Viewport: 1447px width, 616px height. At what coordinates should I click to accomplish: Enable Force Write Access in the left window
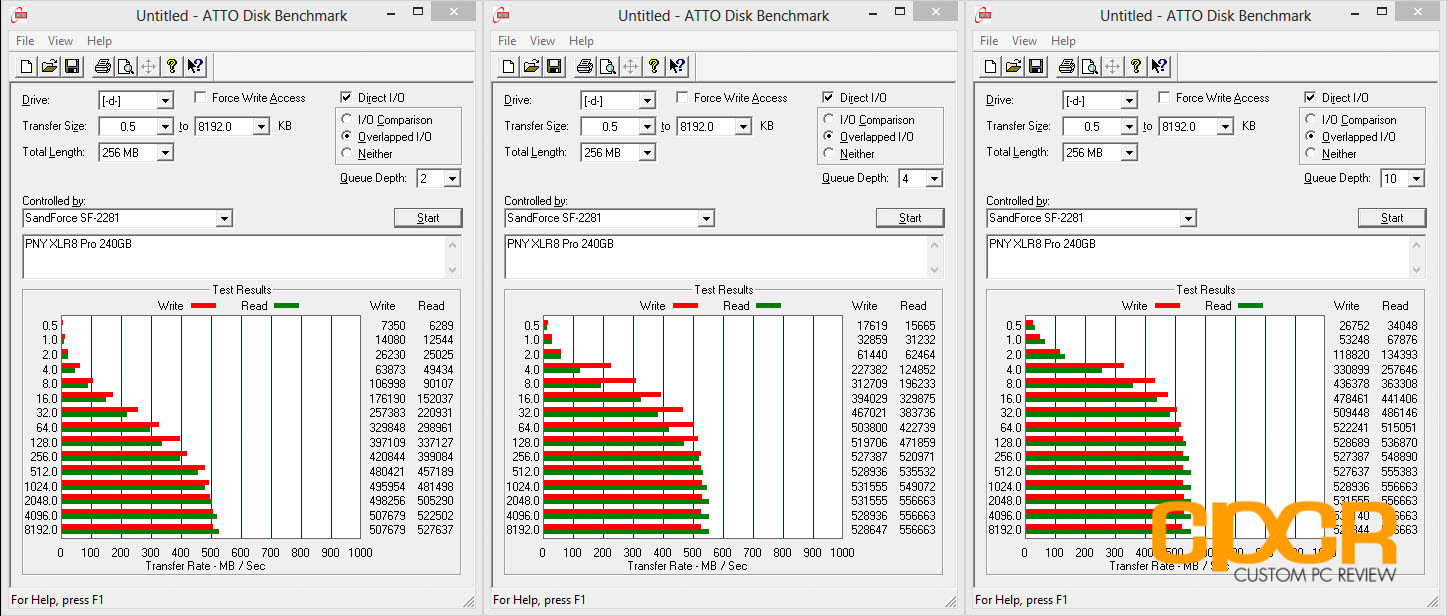(200, 98)
